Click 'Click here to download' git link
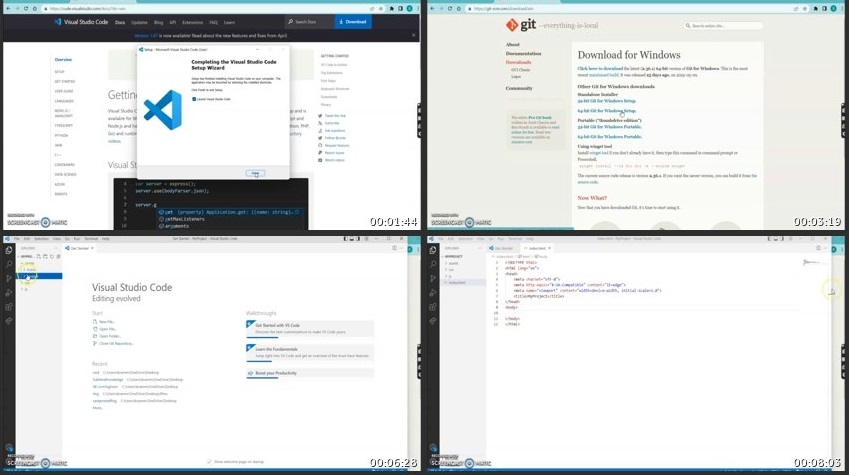 tap(600, 69)
